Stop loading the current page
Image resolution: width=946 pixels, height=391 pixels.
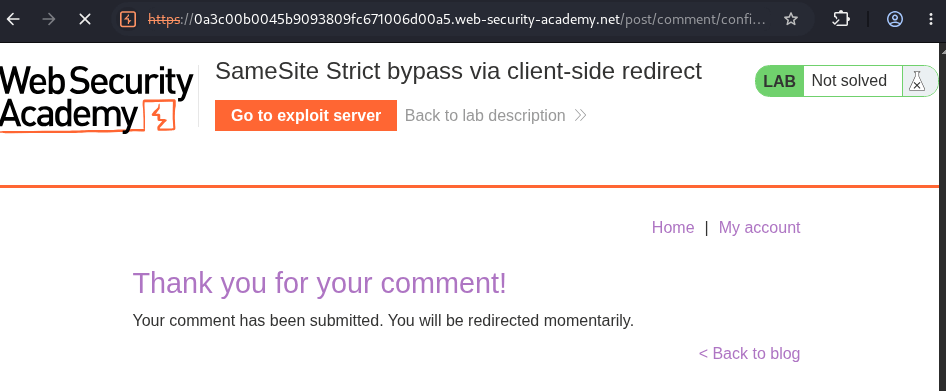click(x=84, y=19)
